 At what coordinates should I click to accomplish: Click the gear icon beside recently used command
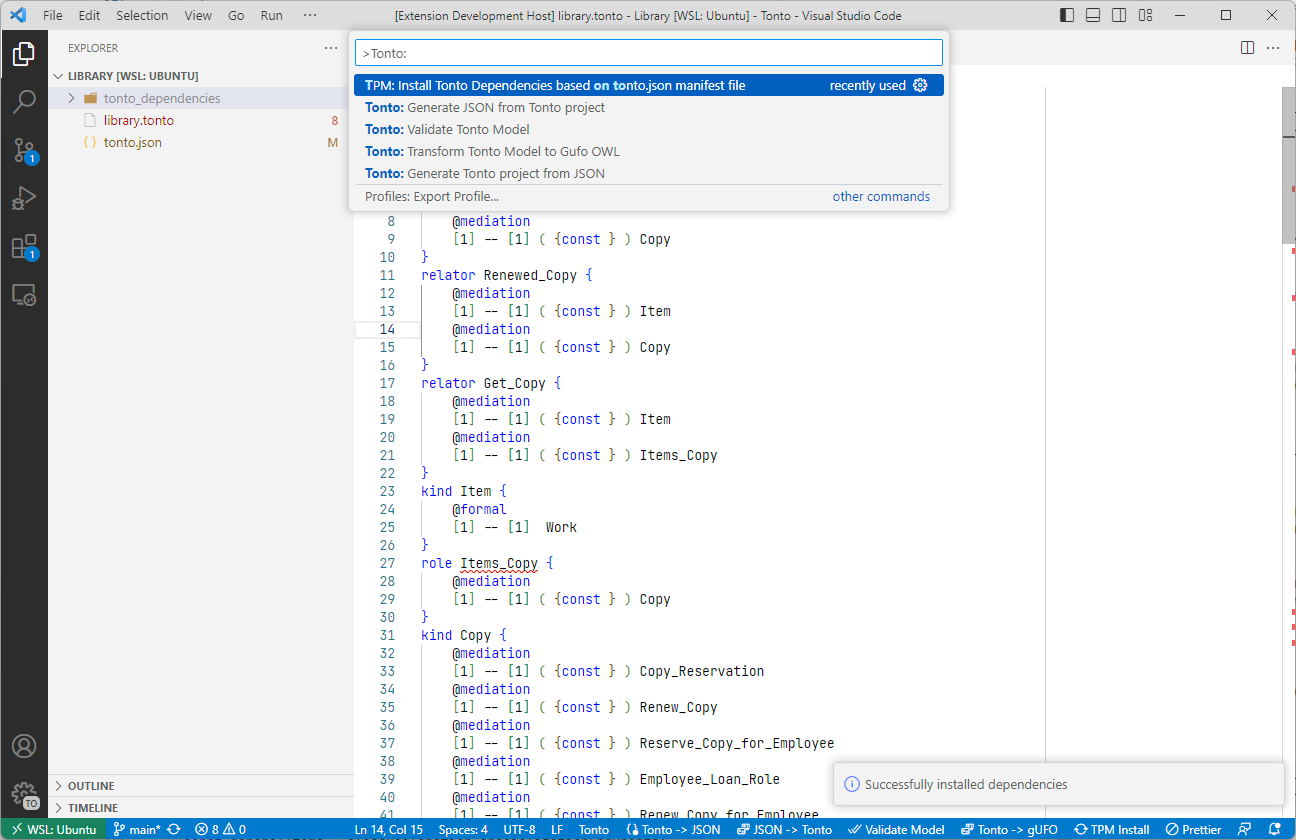tap(921, 85)
